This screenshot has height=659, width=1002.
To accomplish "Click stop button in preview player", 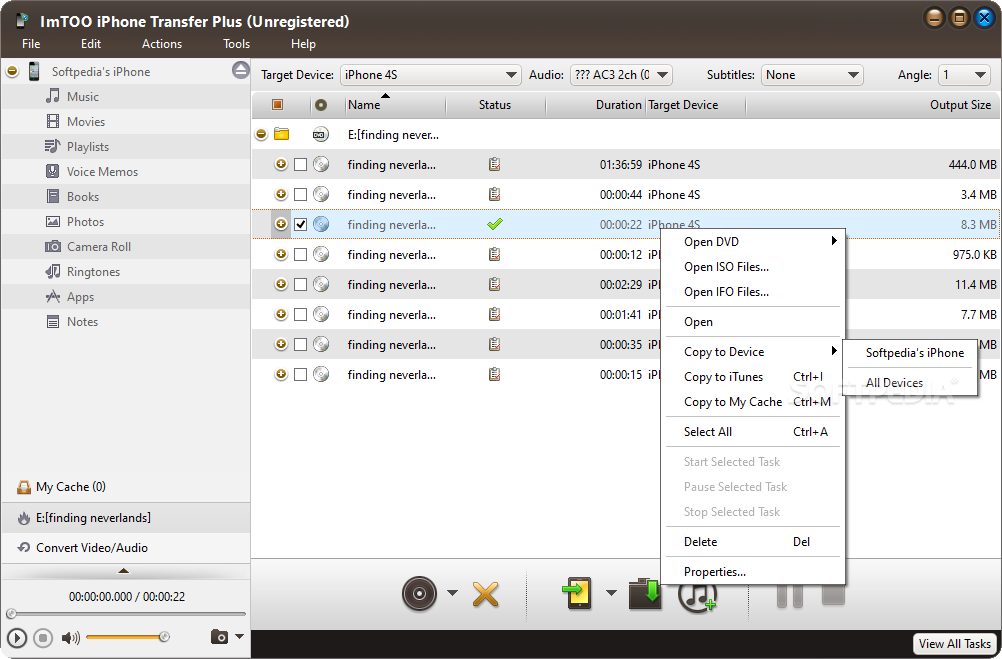I will tap(43, 638).
